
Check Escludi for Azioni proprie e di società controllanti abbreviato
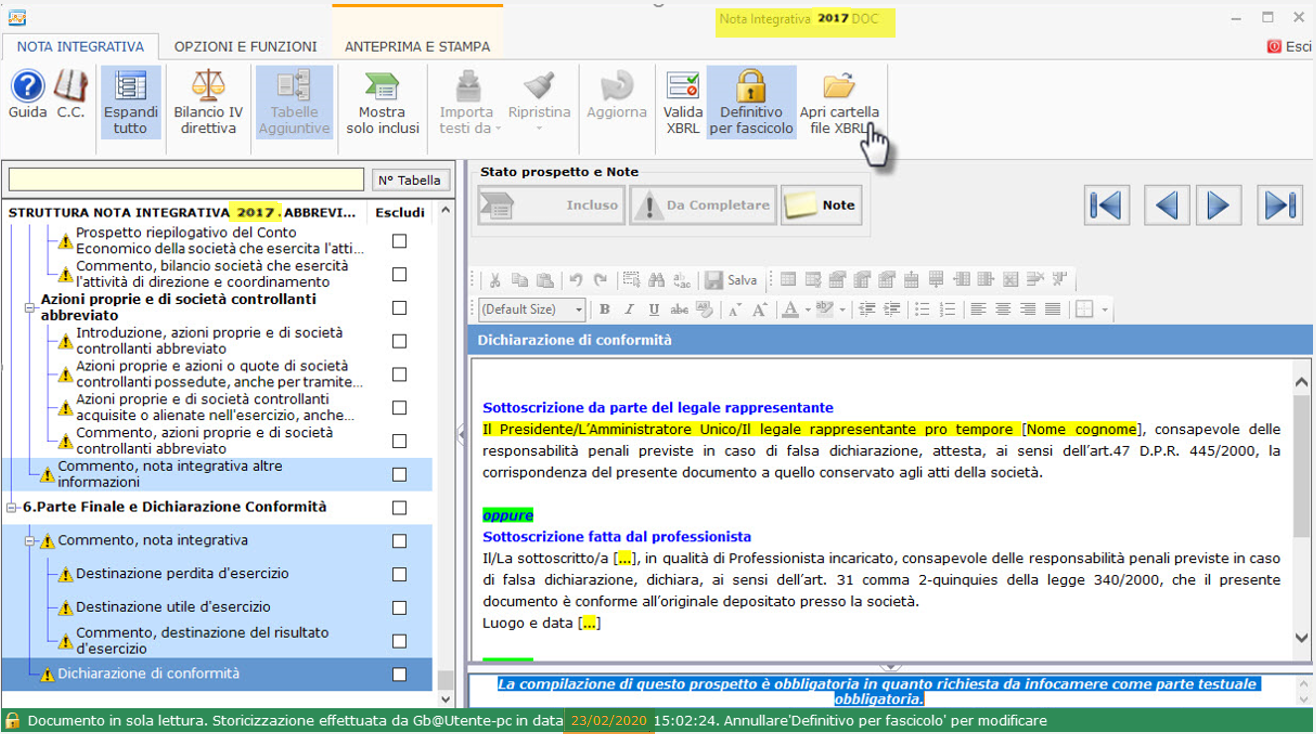pyautogui.click(x=399, y=307)
